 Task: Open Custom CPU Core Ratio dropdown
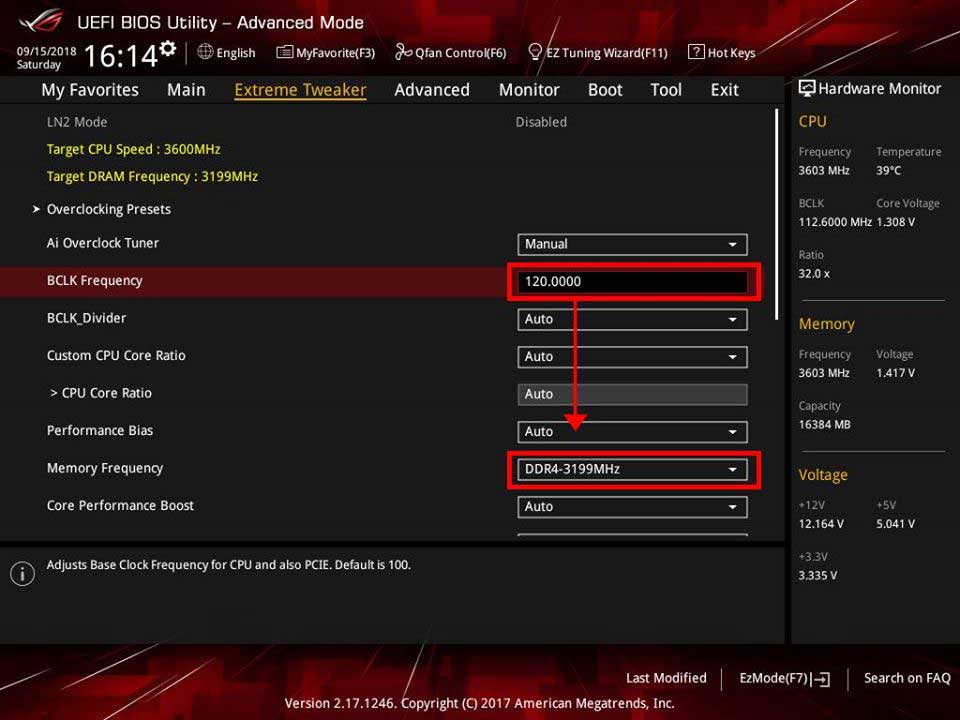tap(632, 356)
